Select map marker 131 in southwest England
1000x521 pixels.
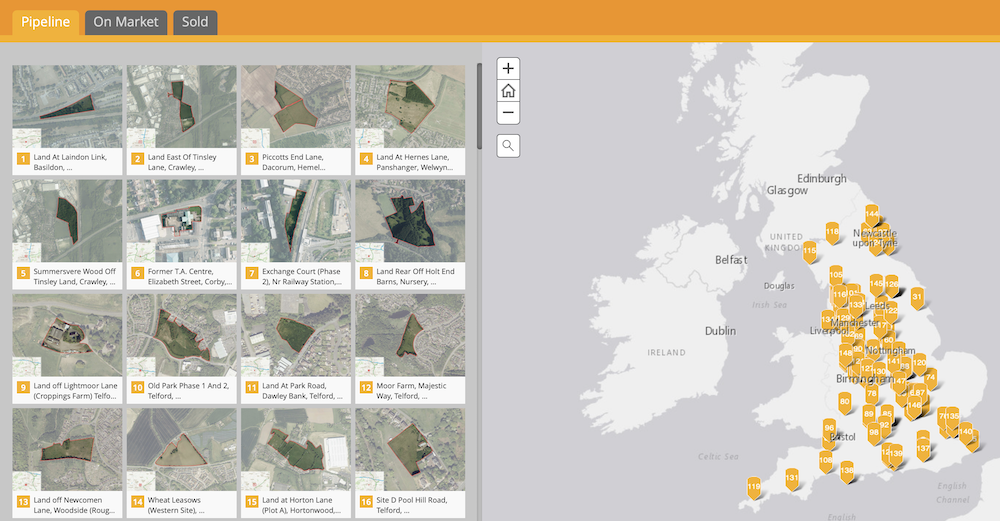(x=792, y=478)
